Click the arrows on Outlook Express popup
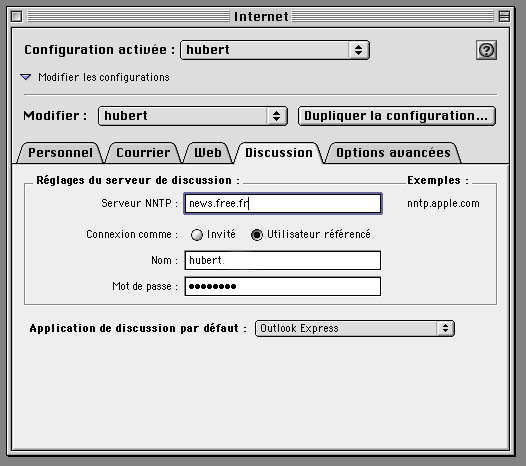Viewport: 526px width, 466px height. click(445, 328)
